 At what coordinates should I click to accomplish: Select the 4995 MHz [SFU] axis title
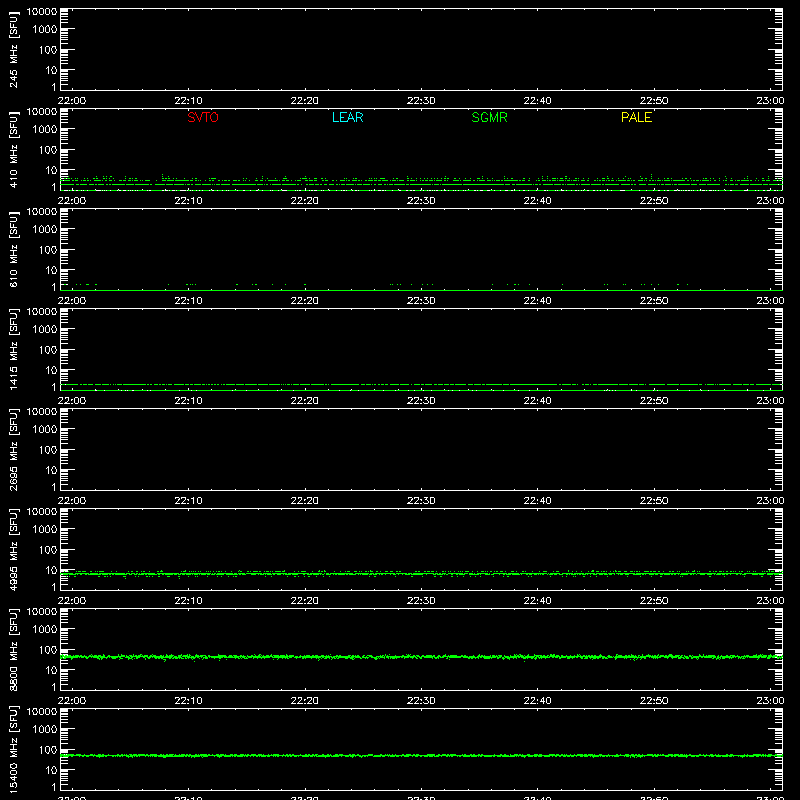pos(13,549)
